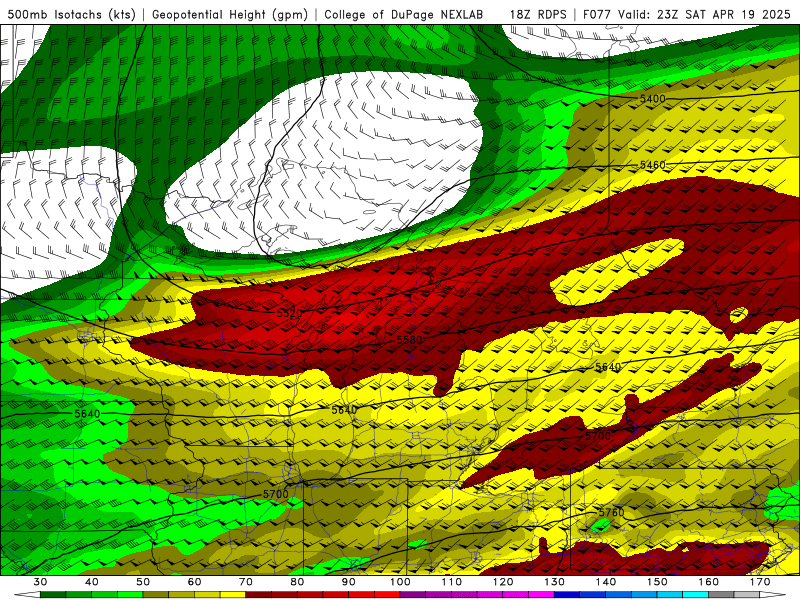Click the 'Geopotential Height (gpm)' title text
800x600 pixels.
tap(230, 15)
